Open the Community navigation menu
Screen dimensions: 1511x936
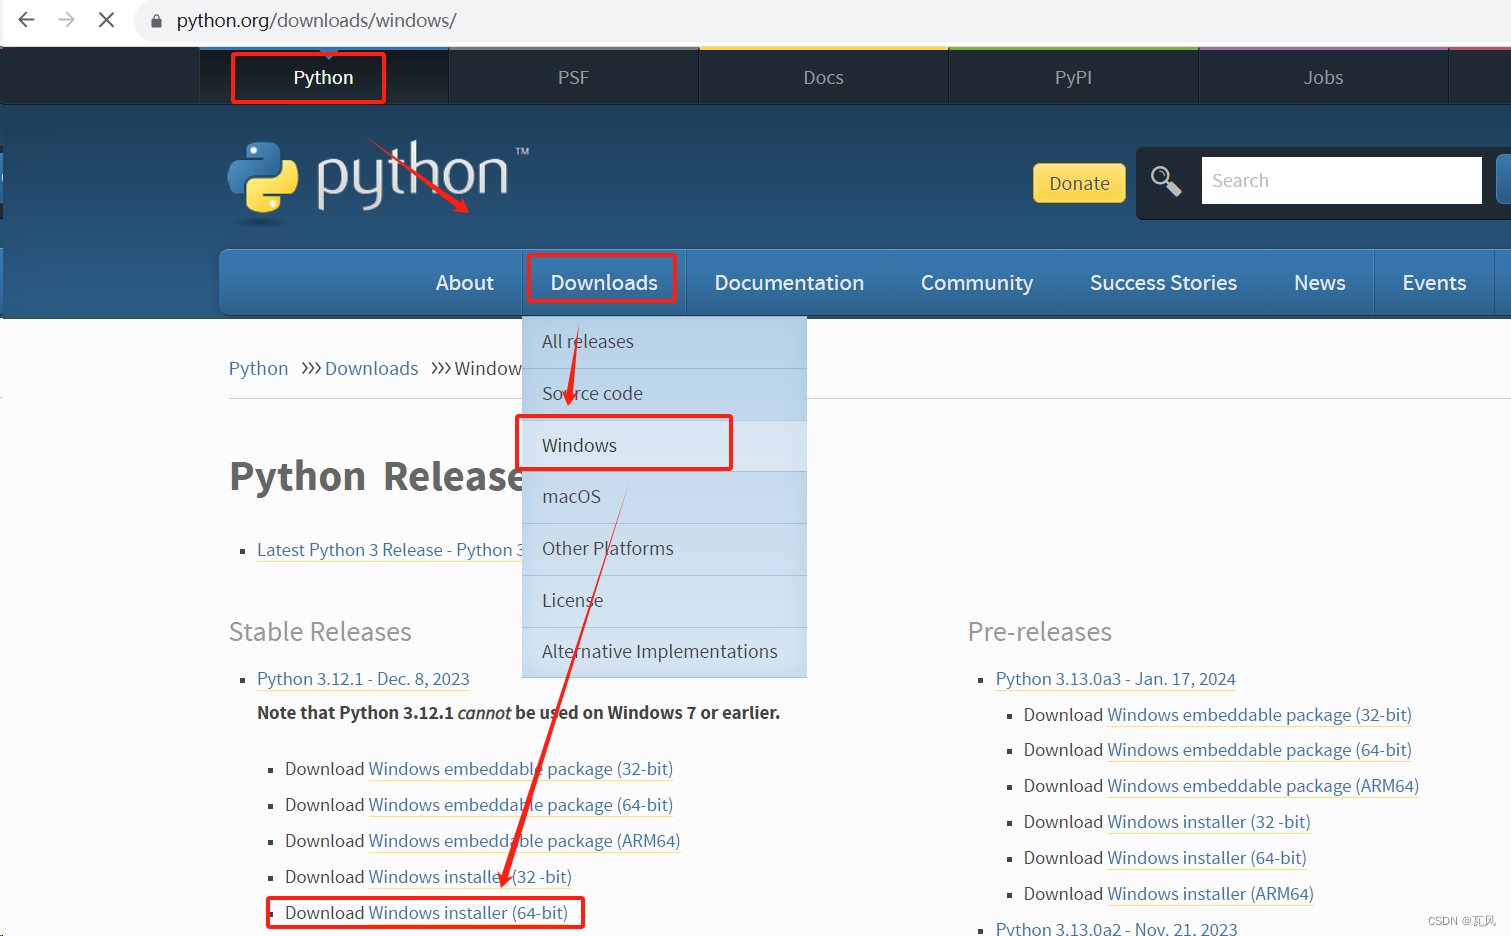977,283
